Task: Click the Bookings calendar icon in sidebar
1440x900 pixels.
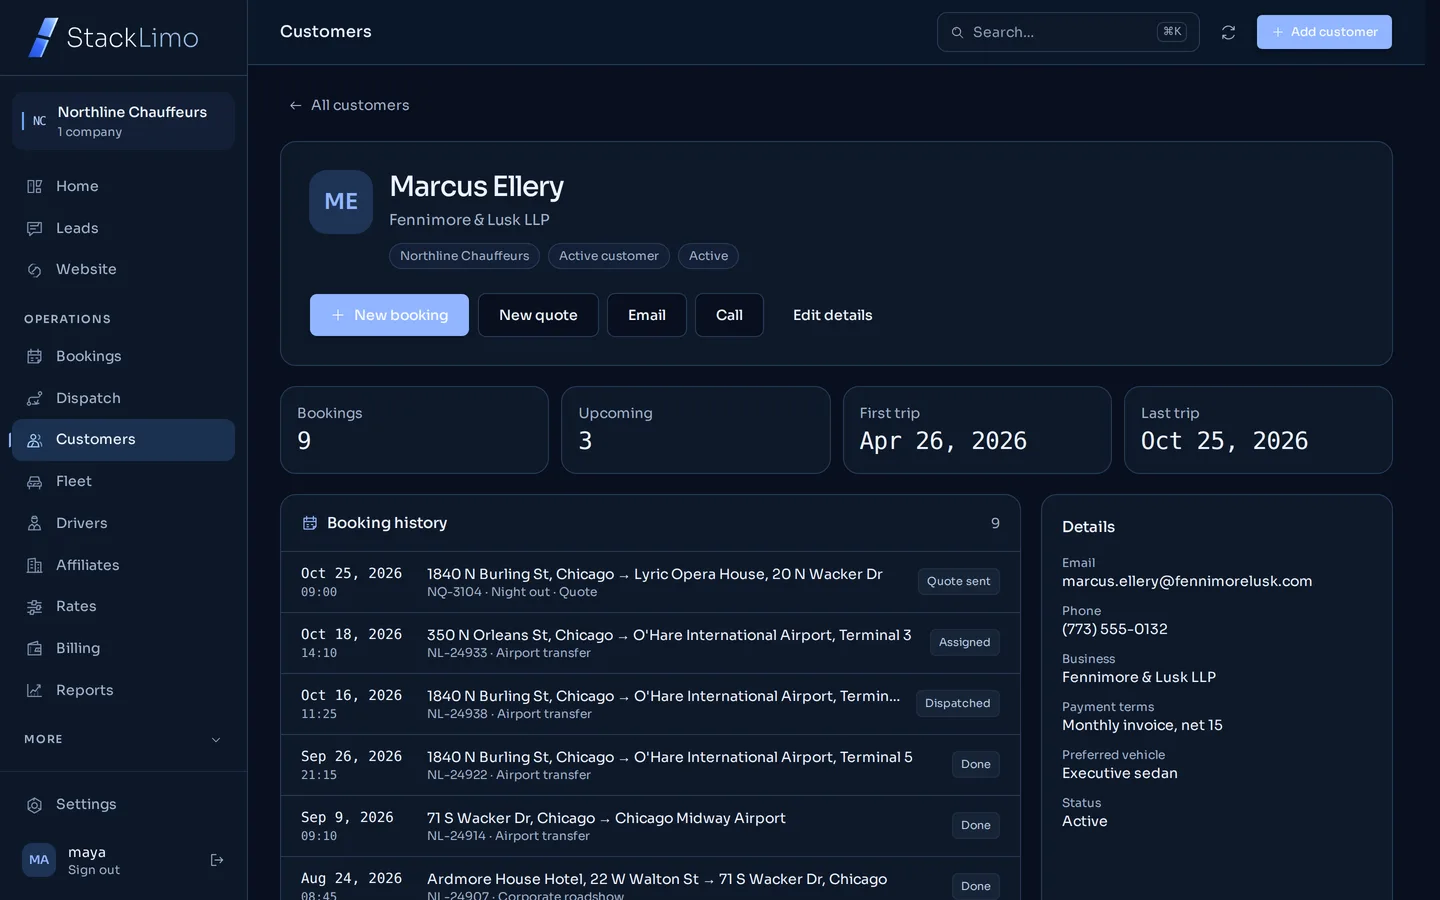Action: click(34, 357)
